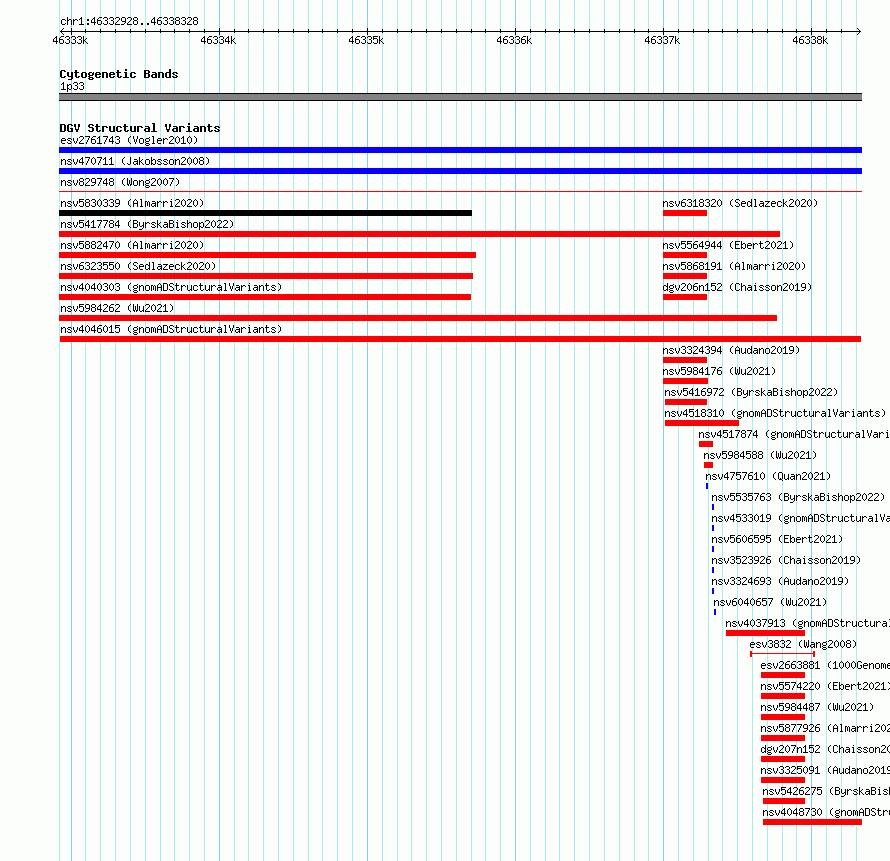Click the 46336k ruler tick label
The image size is (890, 861).
[x=514, y=40]
